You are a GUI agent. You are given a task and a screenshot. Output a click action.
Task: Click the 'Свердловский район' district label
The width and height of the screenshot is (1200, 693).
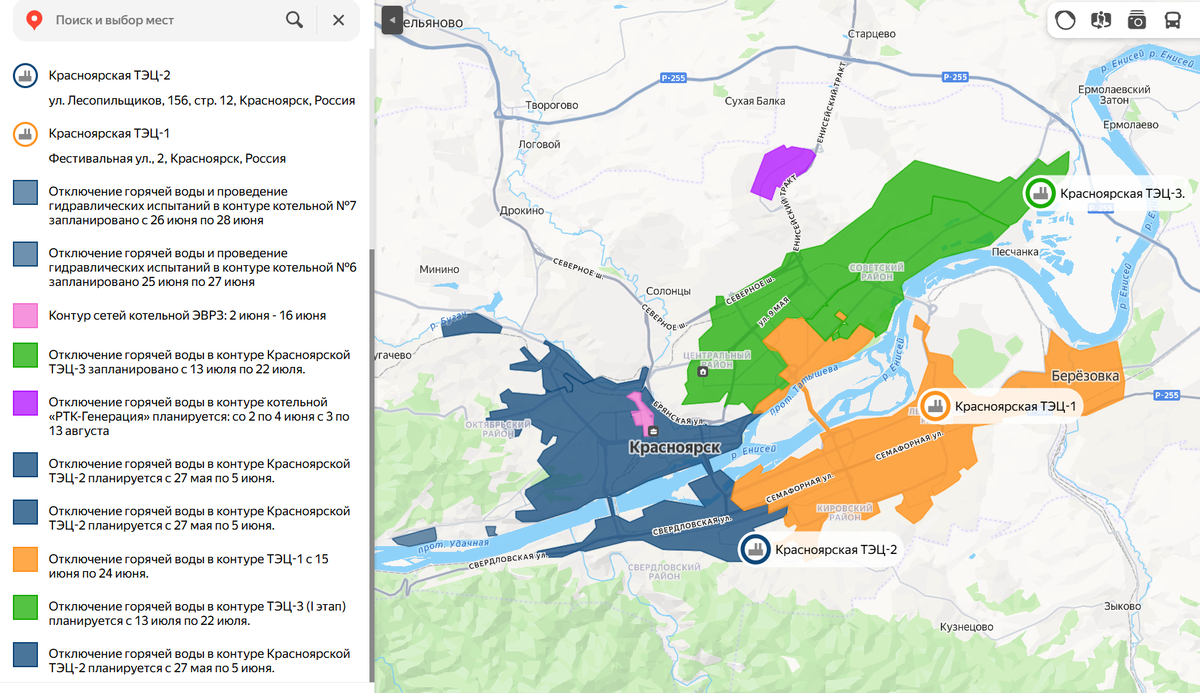click(x=663, y=572)
